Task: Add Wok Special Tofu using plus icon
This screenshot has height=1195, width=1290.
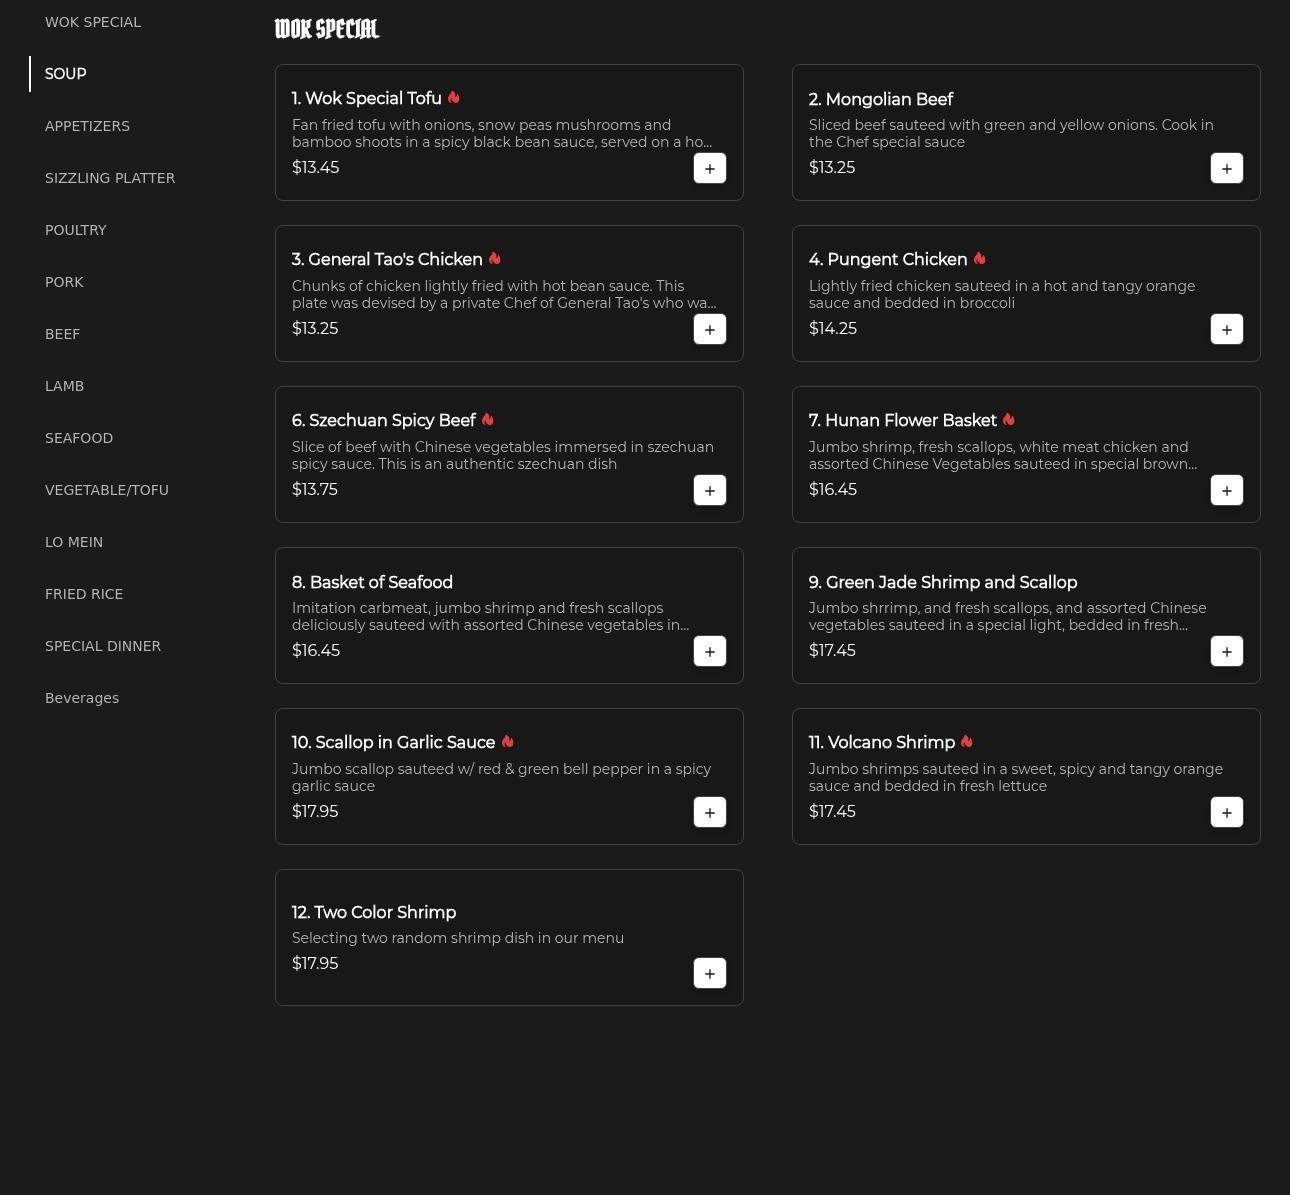Action: pyautogui.click(x=709, y=169)
